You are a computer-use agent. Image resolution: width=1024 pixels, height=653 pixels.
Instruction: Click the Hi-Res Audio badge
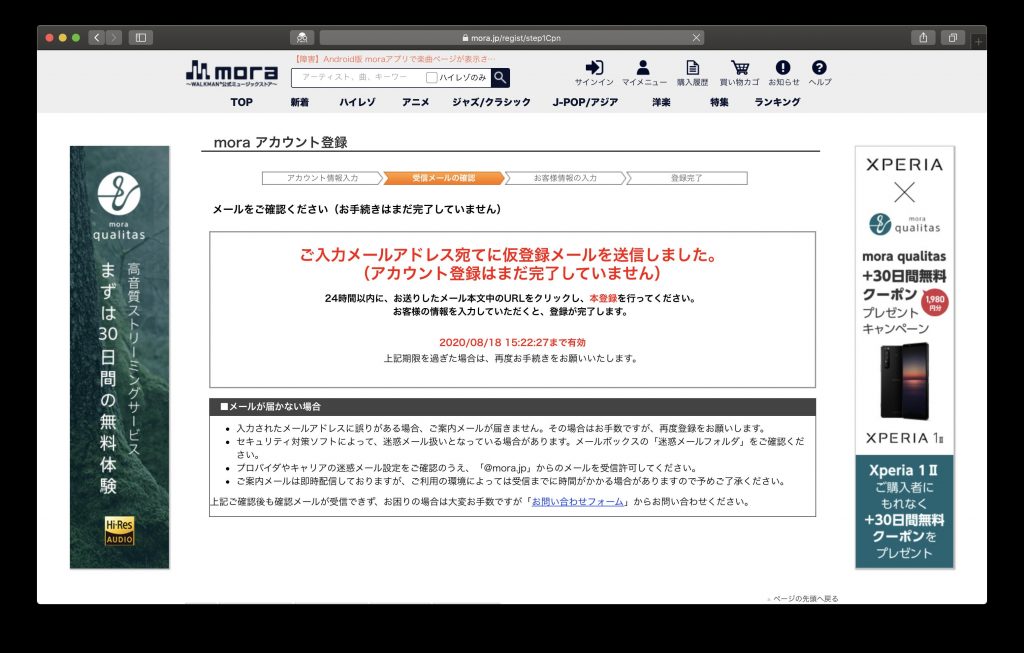tap(120, 531)
